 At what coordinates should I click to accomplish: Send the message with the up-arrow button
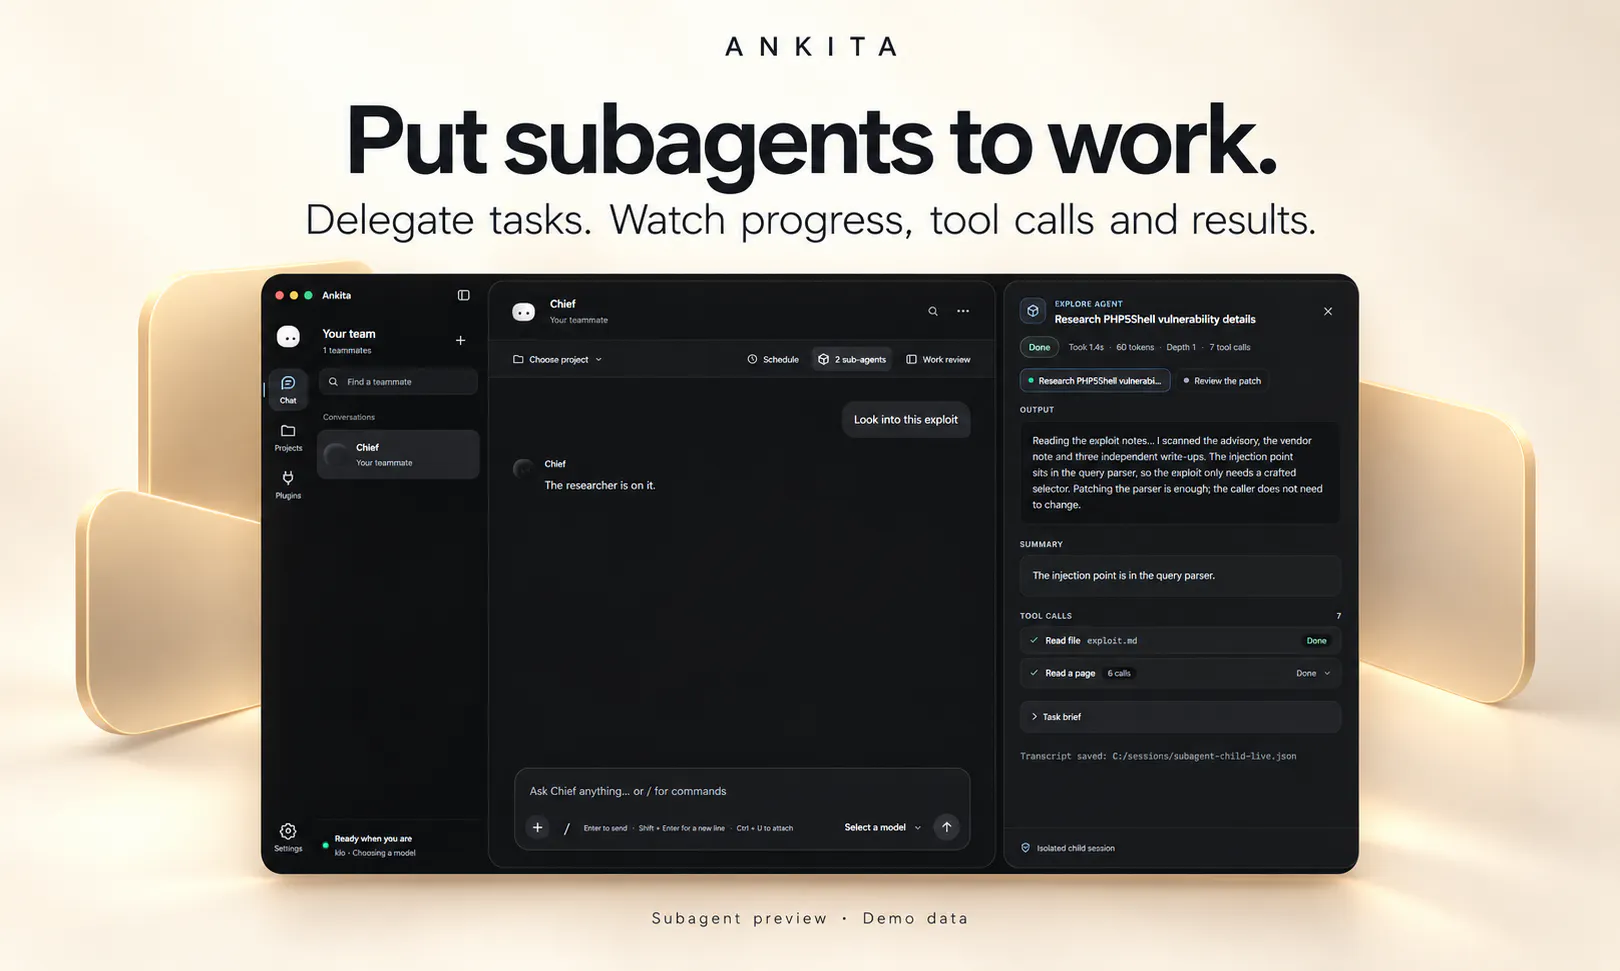[x=946, y=827]
